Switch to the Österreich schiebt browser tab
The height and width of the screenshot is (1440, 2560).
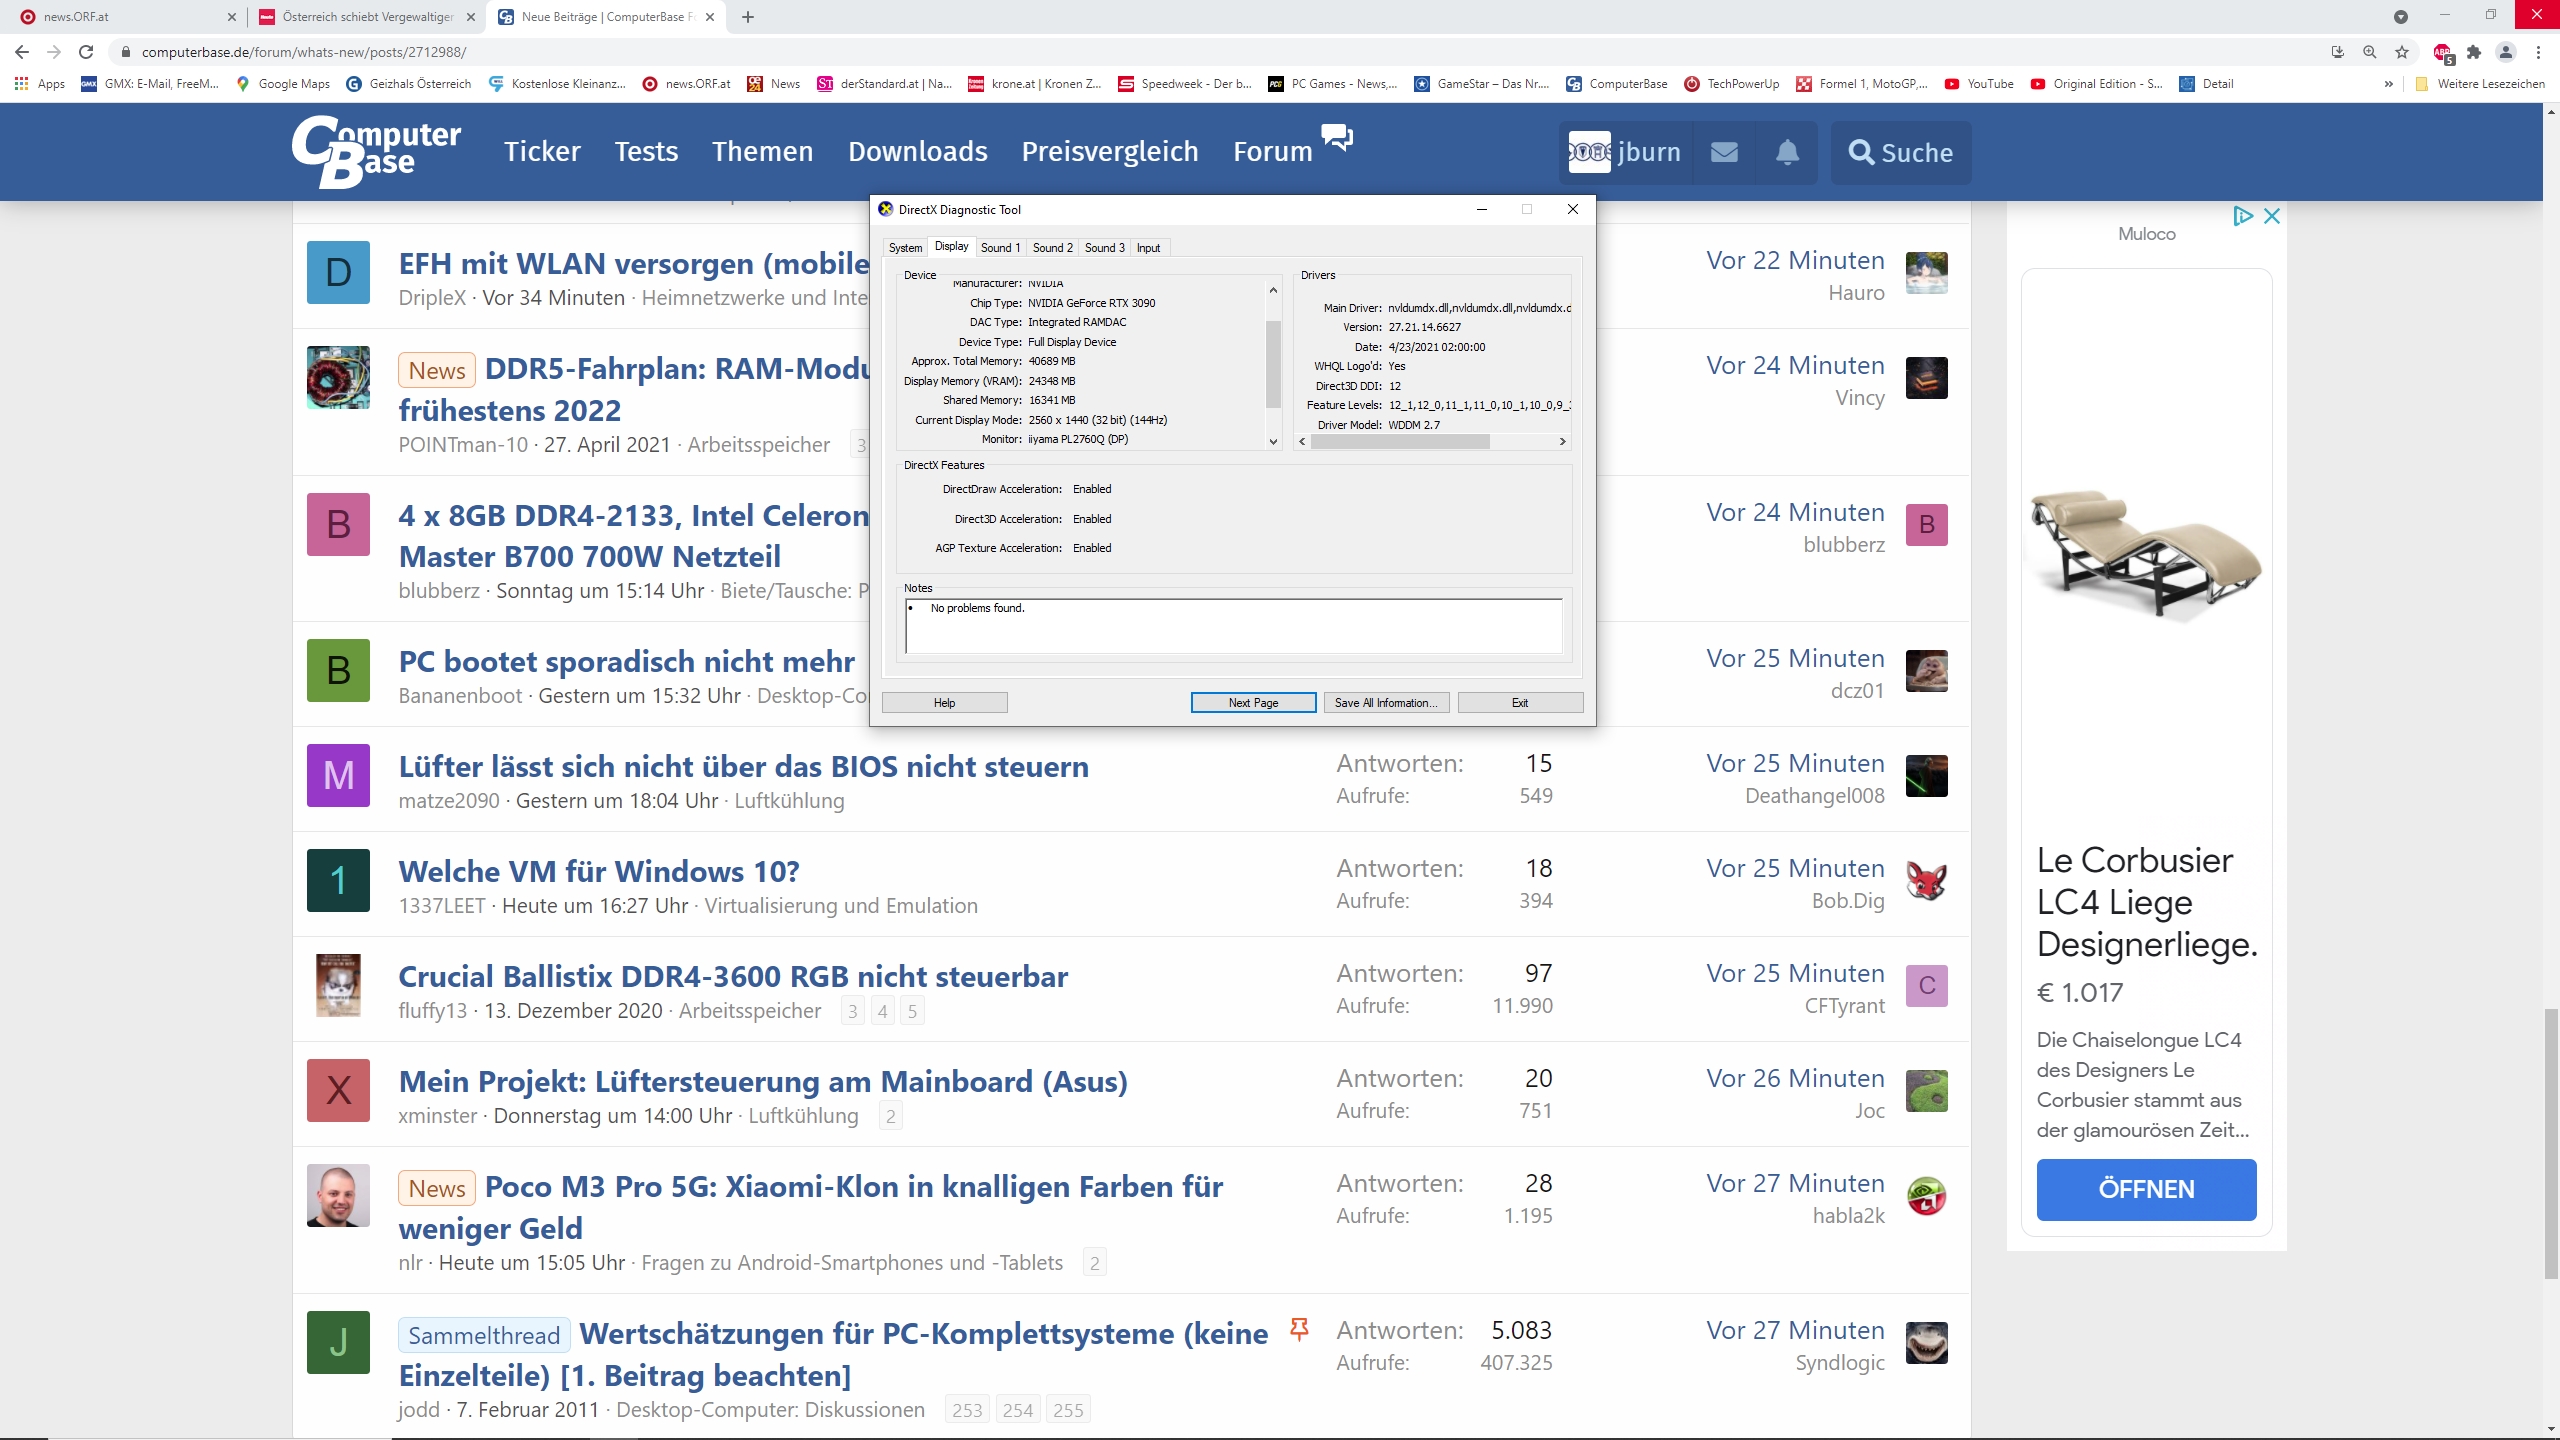(366, 17)
